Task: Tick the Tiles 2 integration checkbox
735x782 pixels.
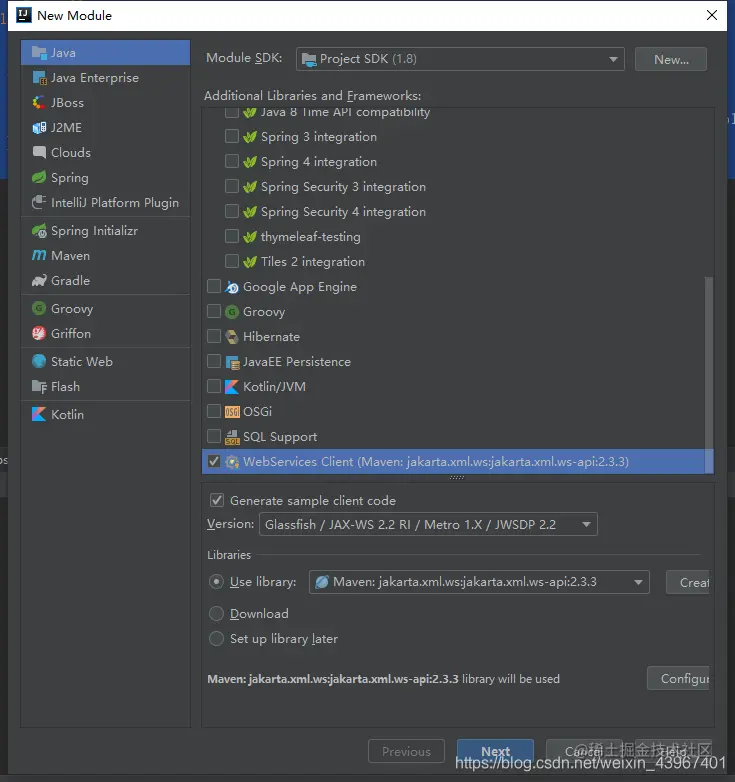Action: point(232,261)
